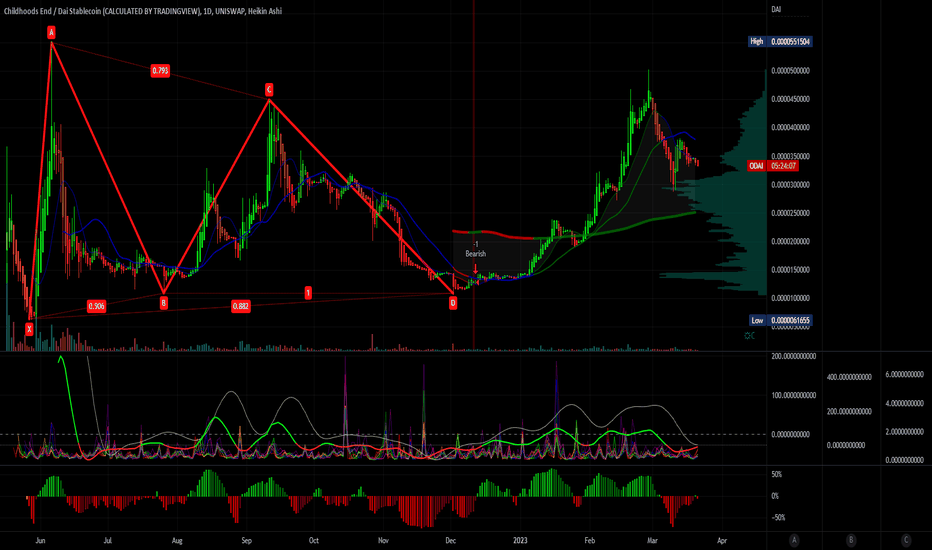
Task: Click the 0.0000300000 price axis label
Action: pos(790,185)
